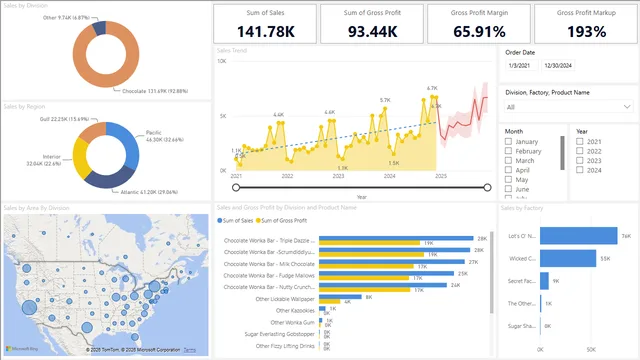Tick the June month checkbox
This screenshot has width=640, height=360.
(508, 189)
